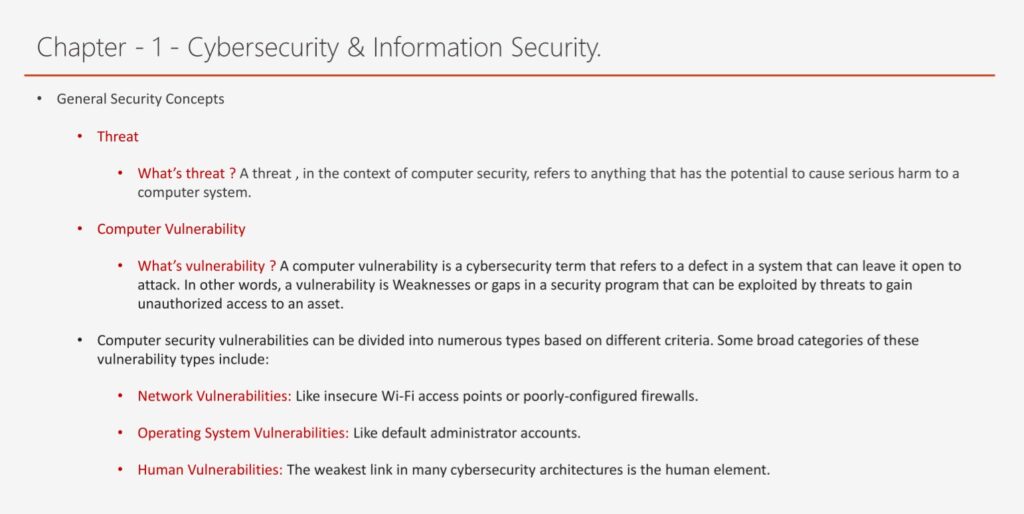
Task: Click the sentence starting 'Computer security vulnerabilities can be divided'
Action: click(x=400, y=340)
